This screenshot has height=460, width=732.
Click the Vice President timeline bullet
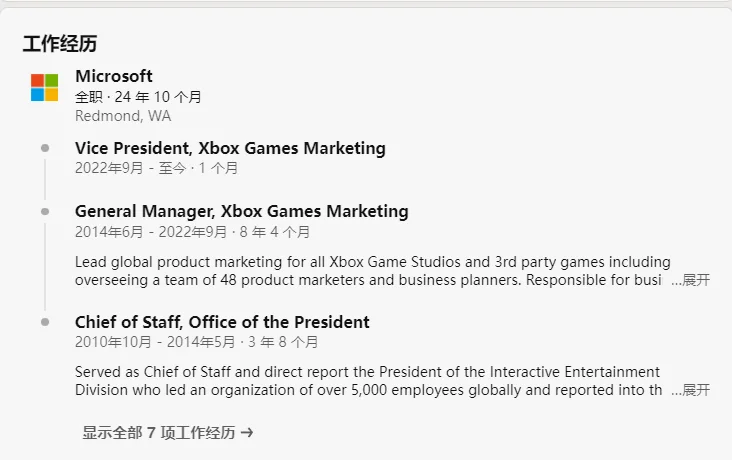[45, 148]
